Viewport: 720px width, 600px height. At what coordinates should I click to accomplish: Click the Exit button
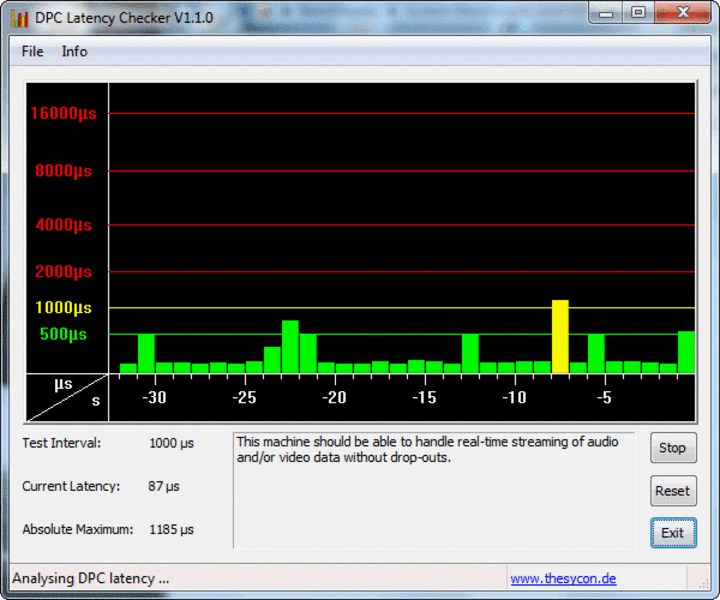(673, 533)
